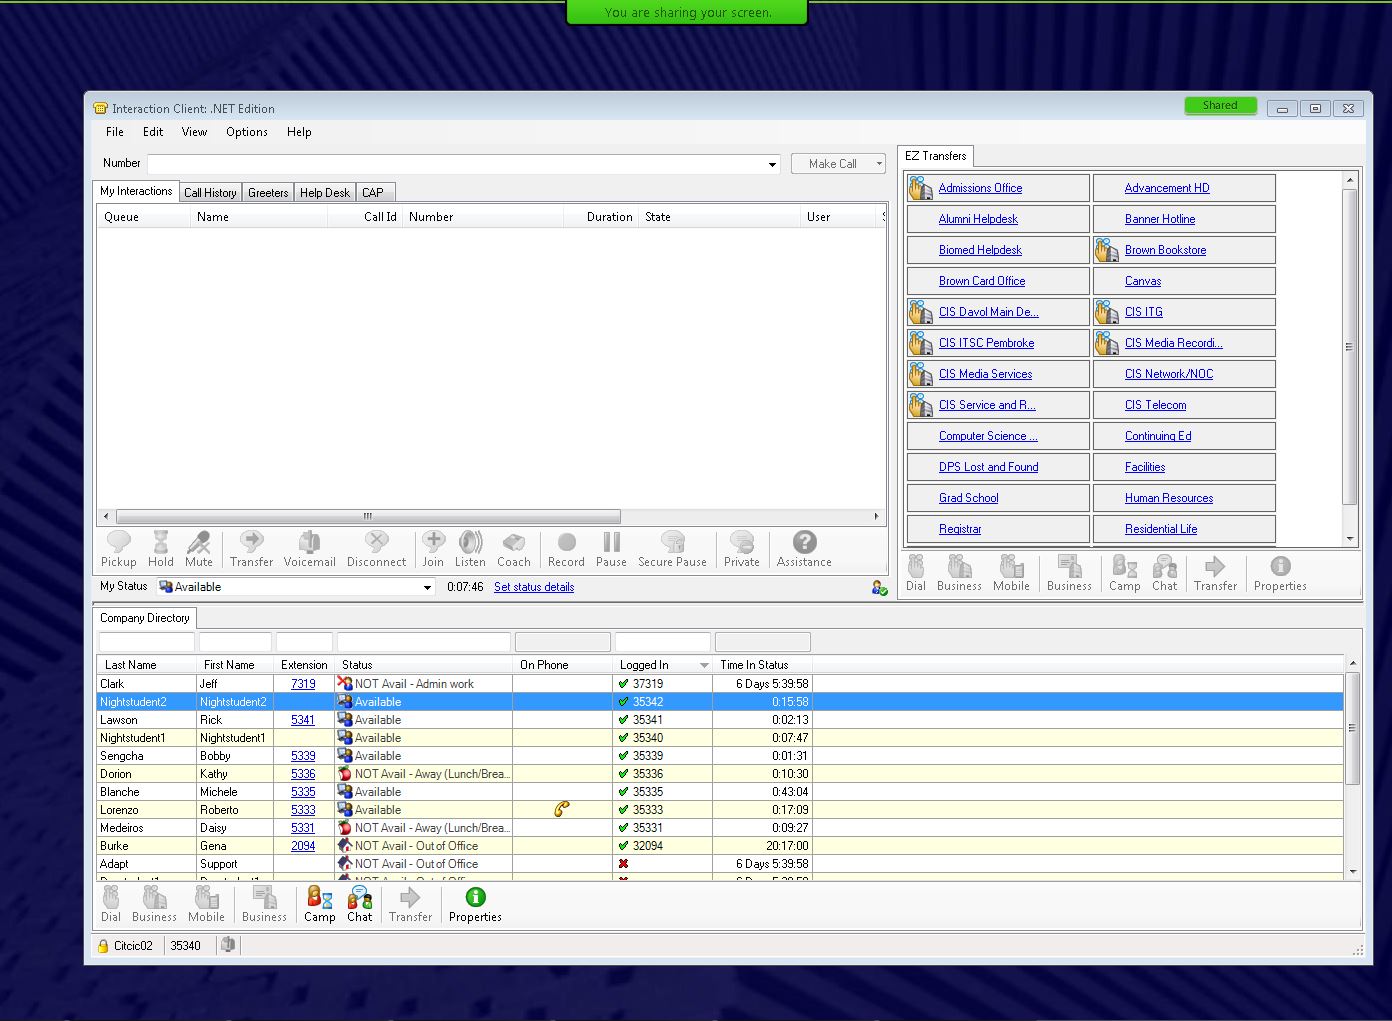This screenshot has width=1392, height=1021.
Task: Click the Registrar transfer link
Action: point(960,529)
